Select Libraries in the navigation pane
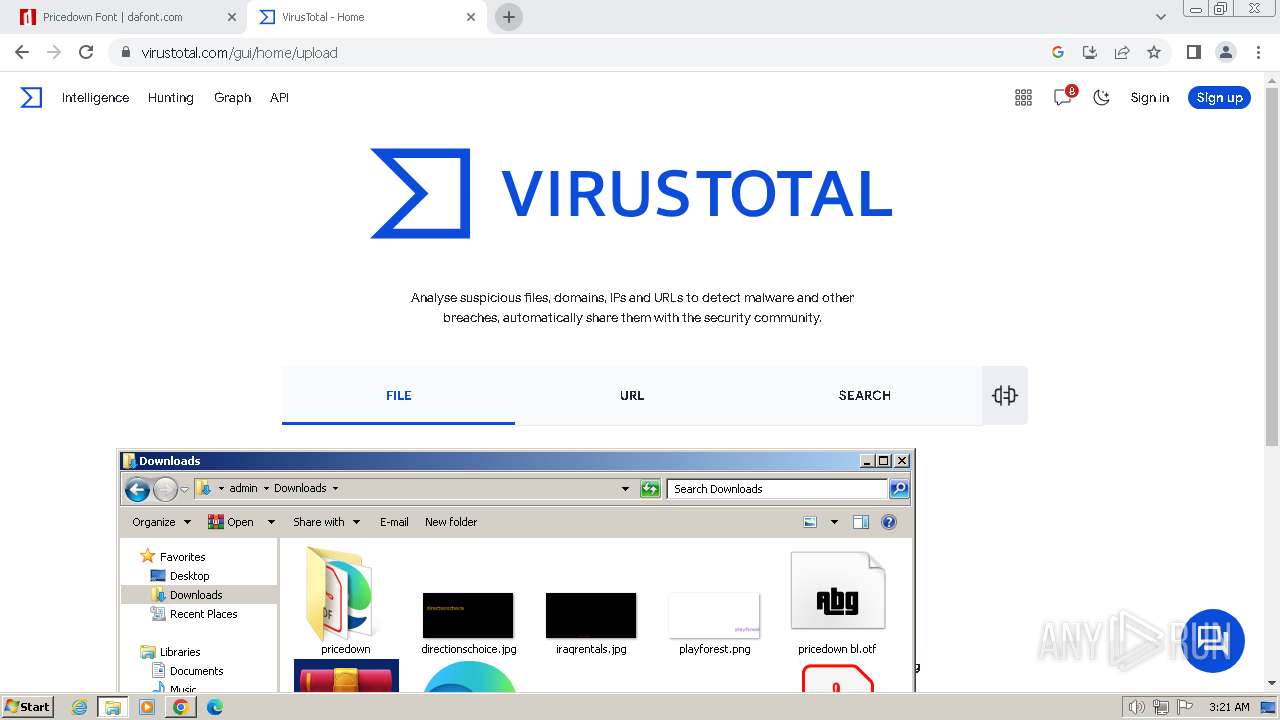 coord(180,652)
